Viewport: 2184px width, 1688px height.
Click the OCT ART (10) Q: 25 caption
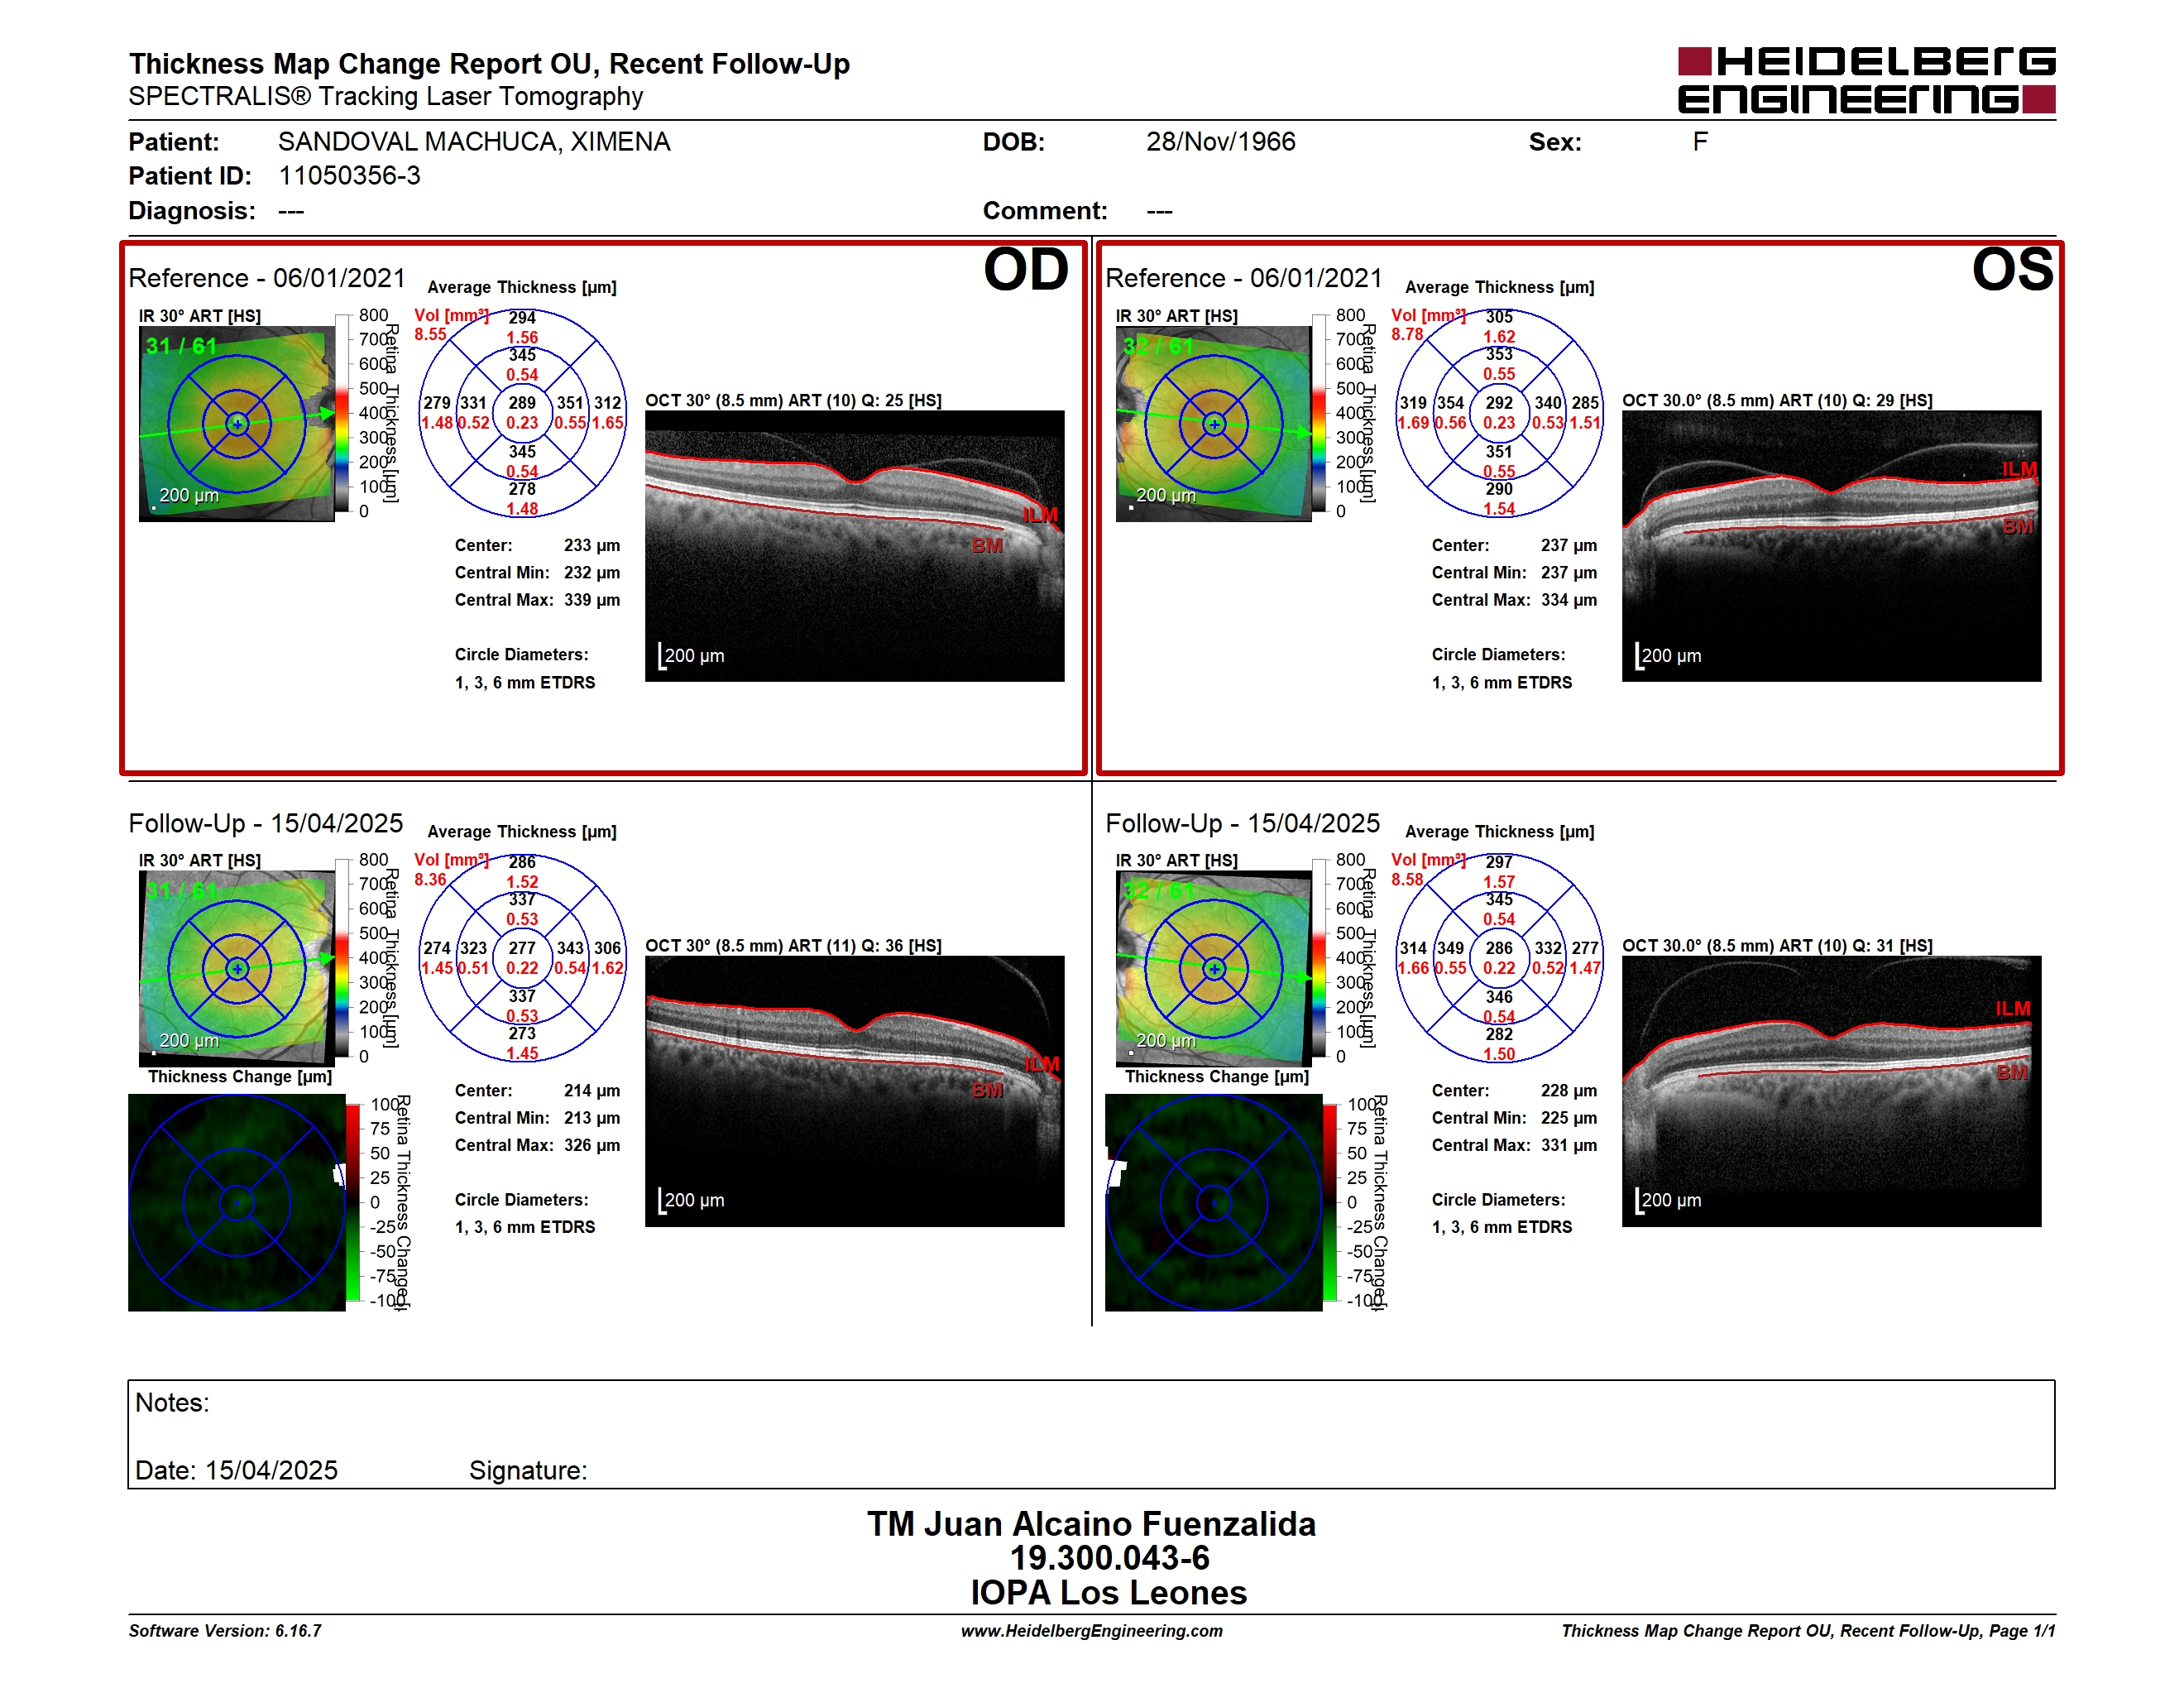coord(793,401)
